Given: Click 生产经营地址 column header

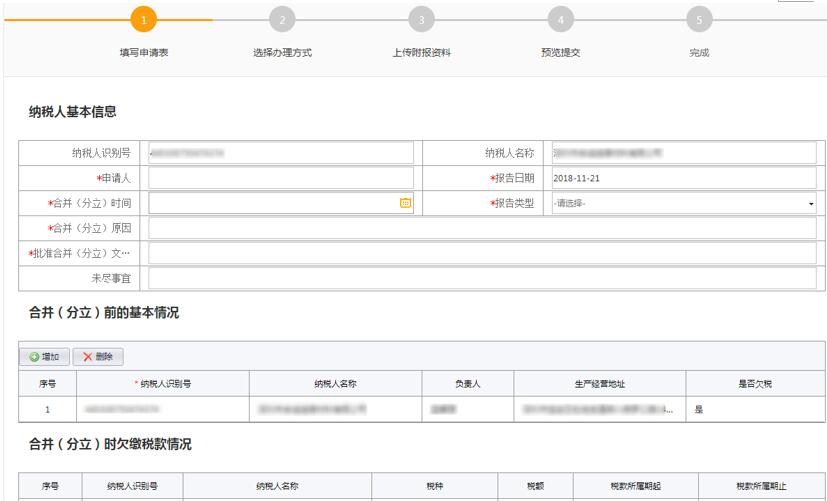Looking at the screenshot, I should (x=600, y=384).
